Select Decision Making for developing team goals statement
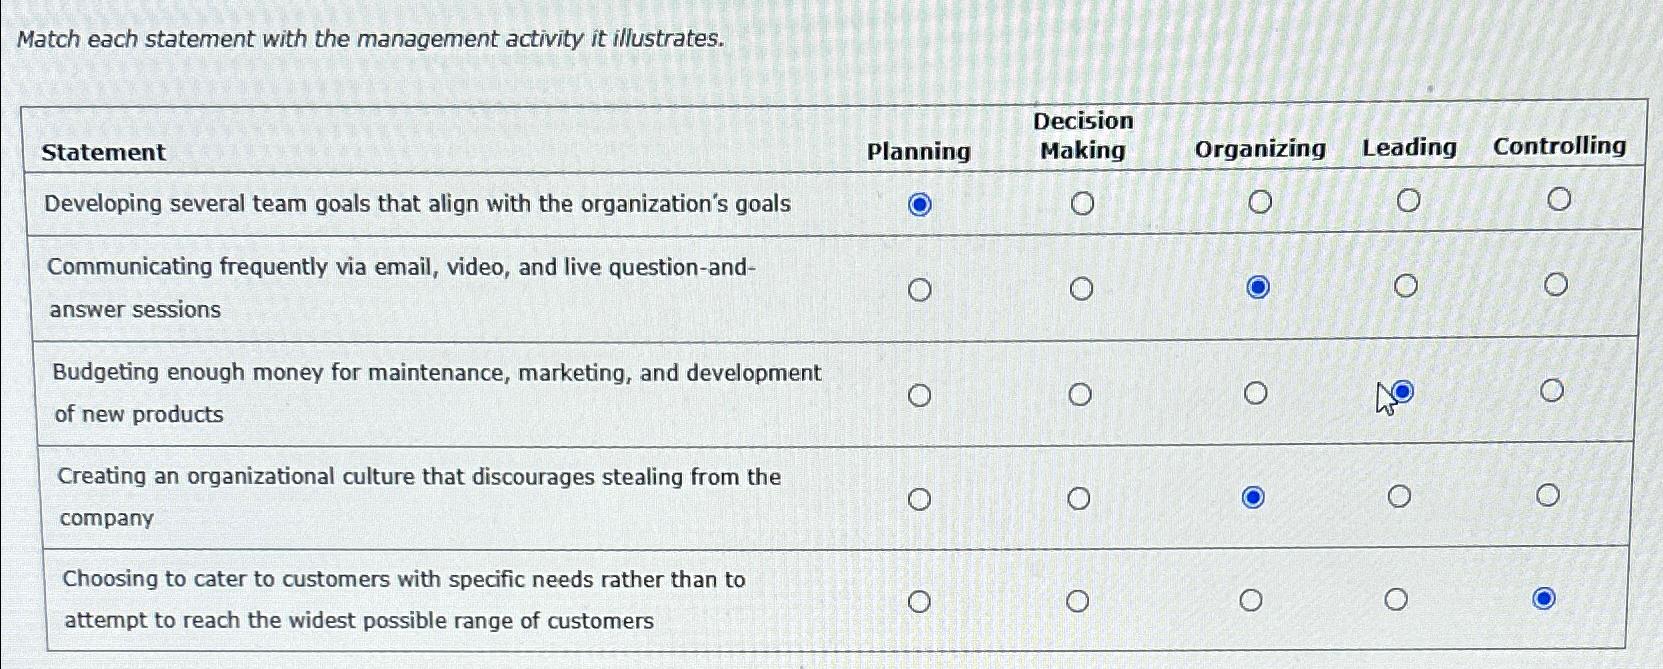The width and height of the screenshot is (1663, 669). 1081,201
